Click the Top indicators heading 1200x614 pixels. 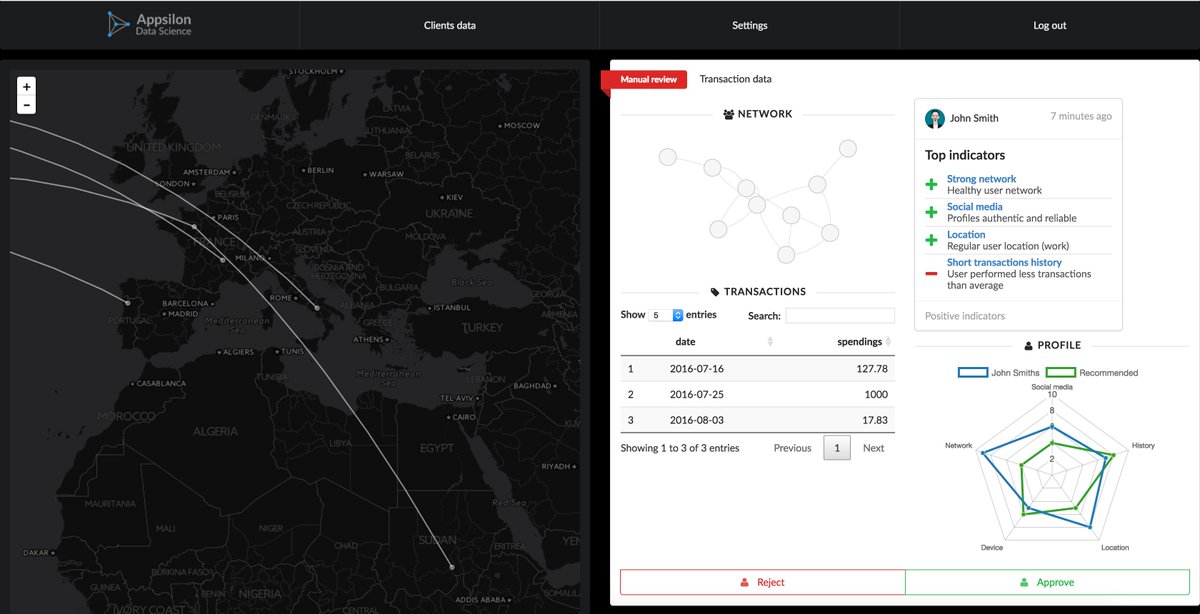965,155
